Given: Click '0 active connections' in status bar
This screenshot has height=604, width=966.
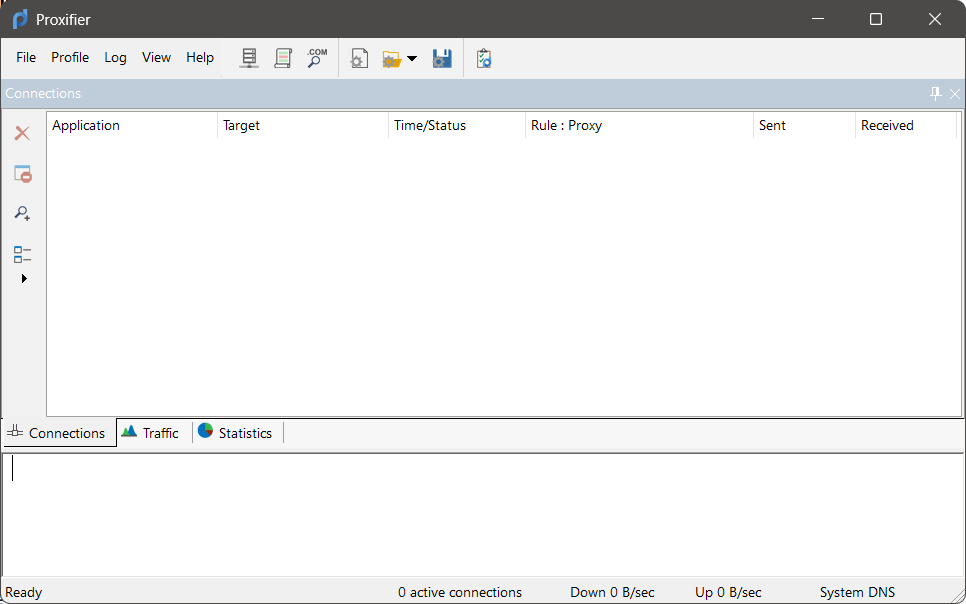Looking at the screenshot, I should coord(460,592).
